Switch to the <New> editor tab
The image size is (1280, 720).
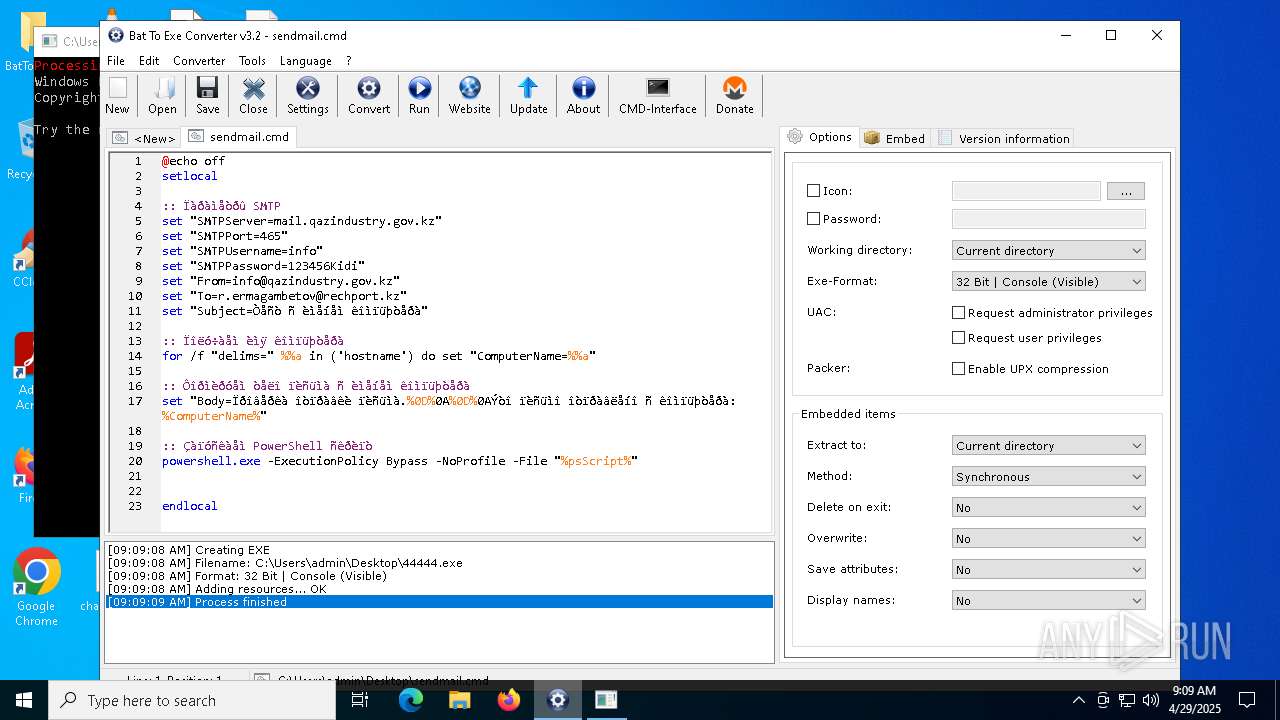coord(144,138)
